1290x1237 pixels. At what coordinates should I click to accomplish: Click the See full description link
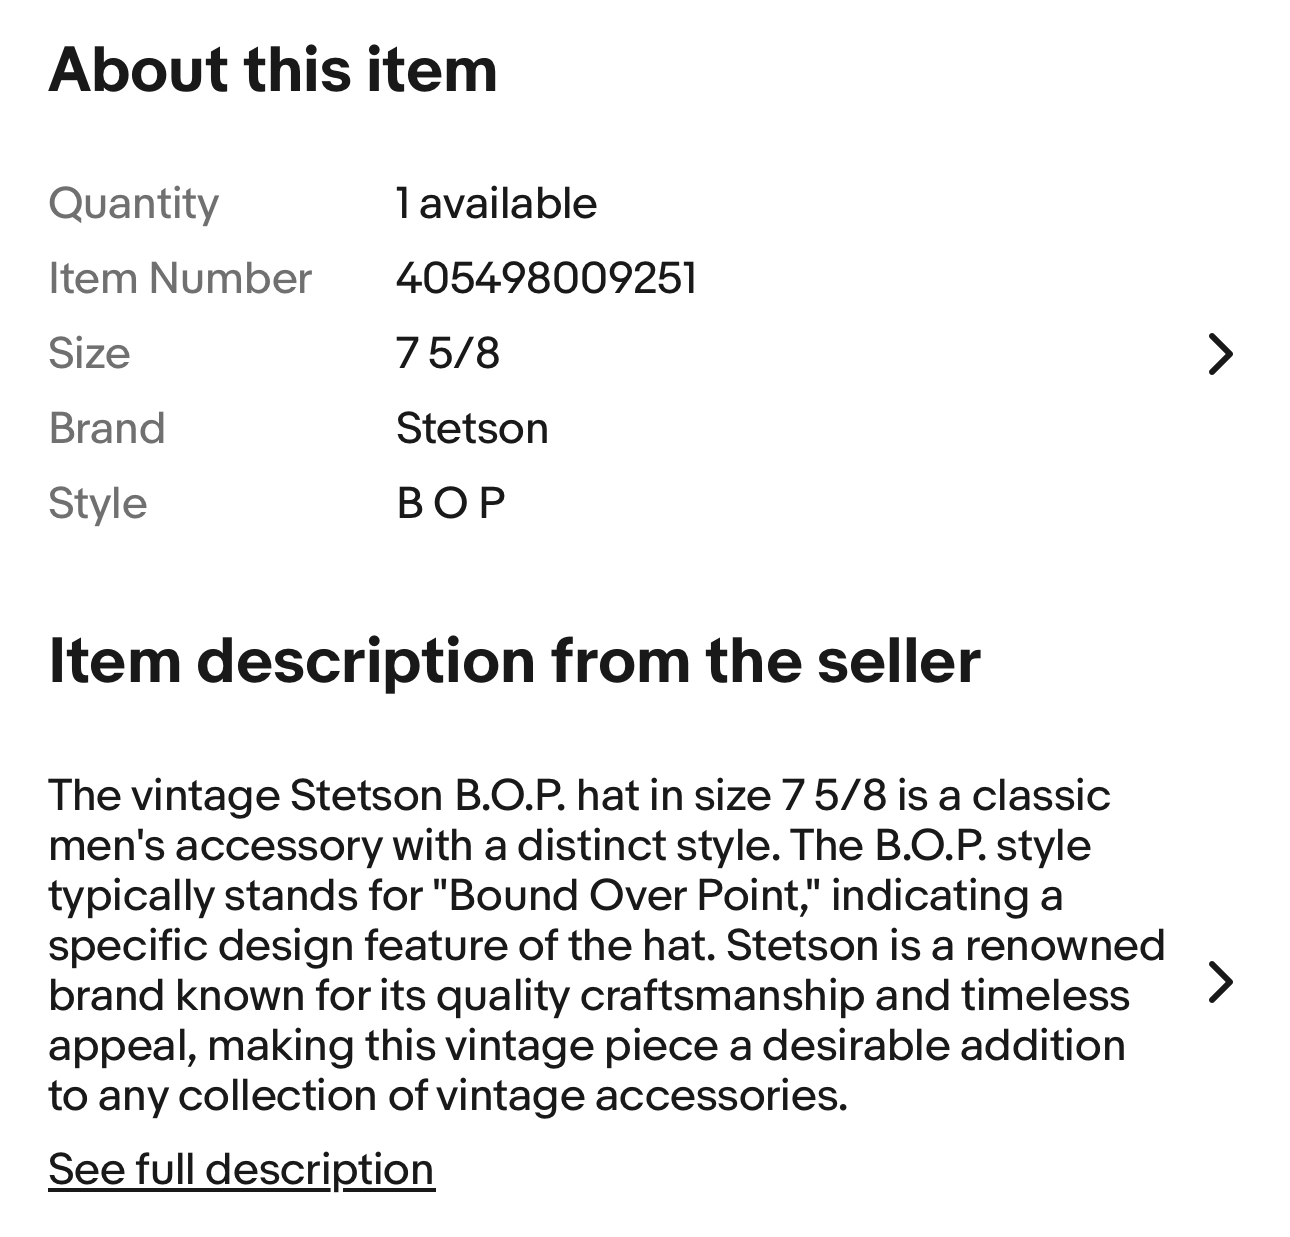[x=241, y=1169]
